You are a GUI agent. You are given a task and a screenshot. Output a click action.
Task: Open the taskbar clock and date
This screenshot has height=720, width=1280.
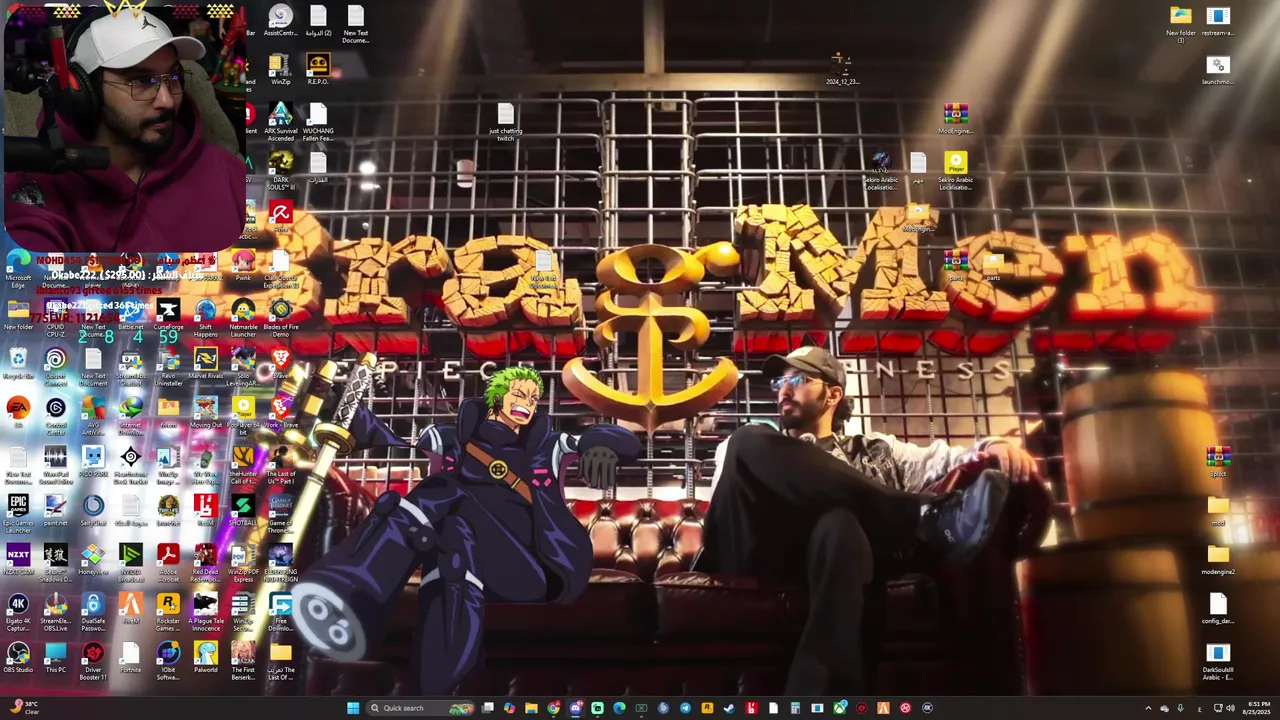point(1258,708)
